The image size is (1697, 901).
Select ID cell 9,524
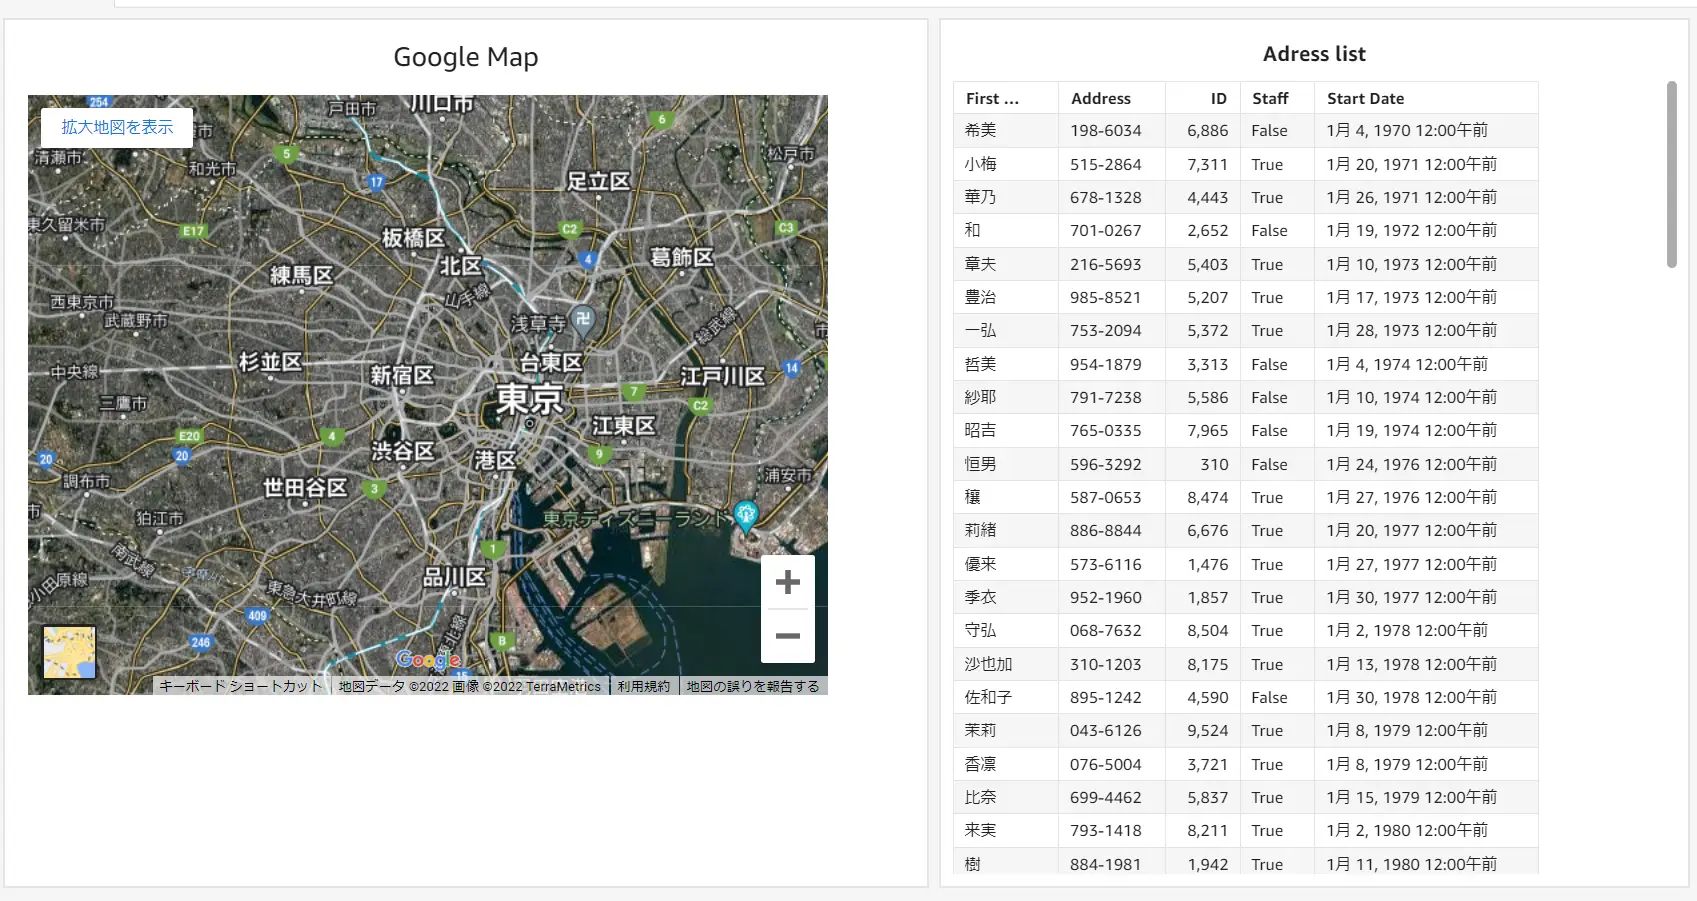pyautogui.click(x=1203, y=730)
